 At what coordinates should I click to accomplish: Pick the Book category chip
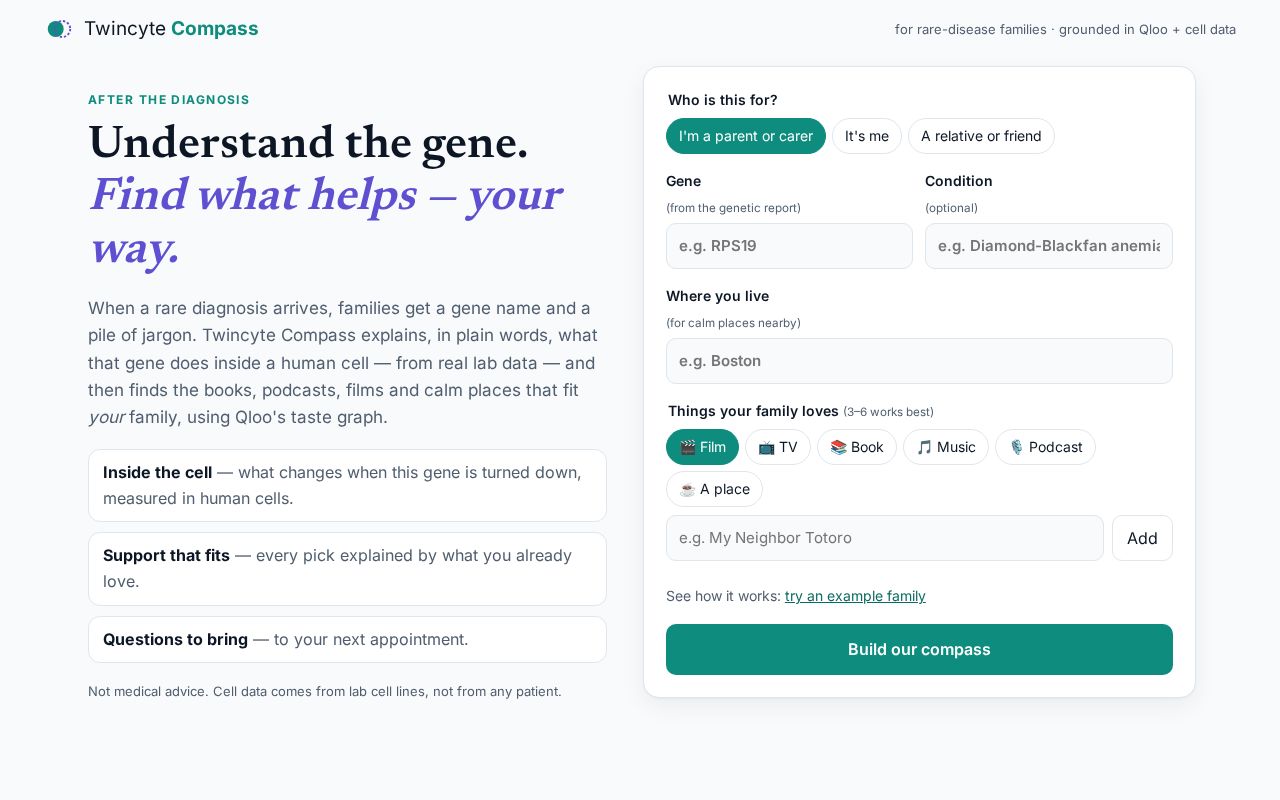[x=857, y=447]
